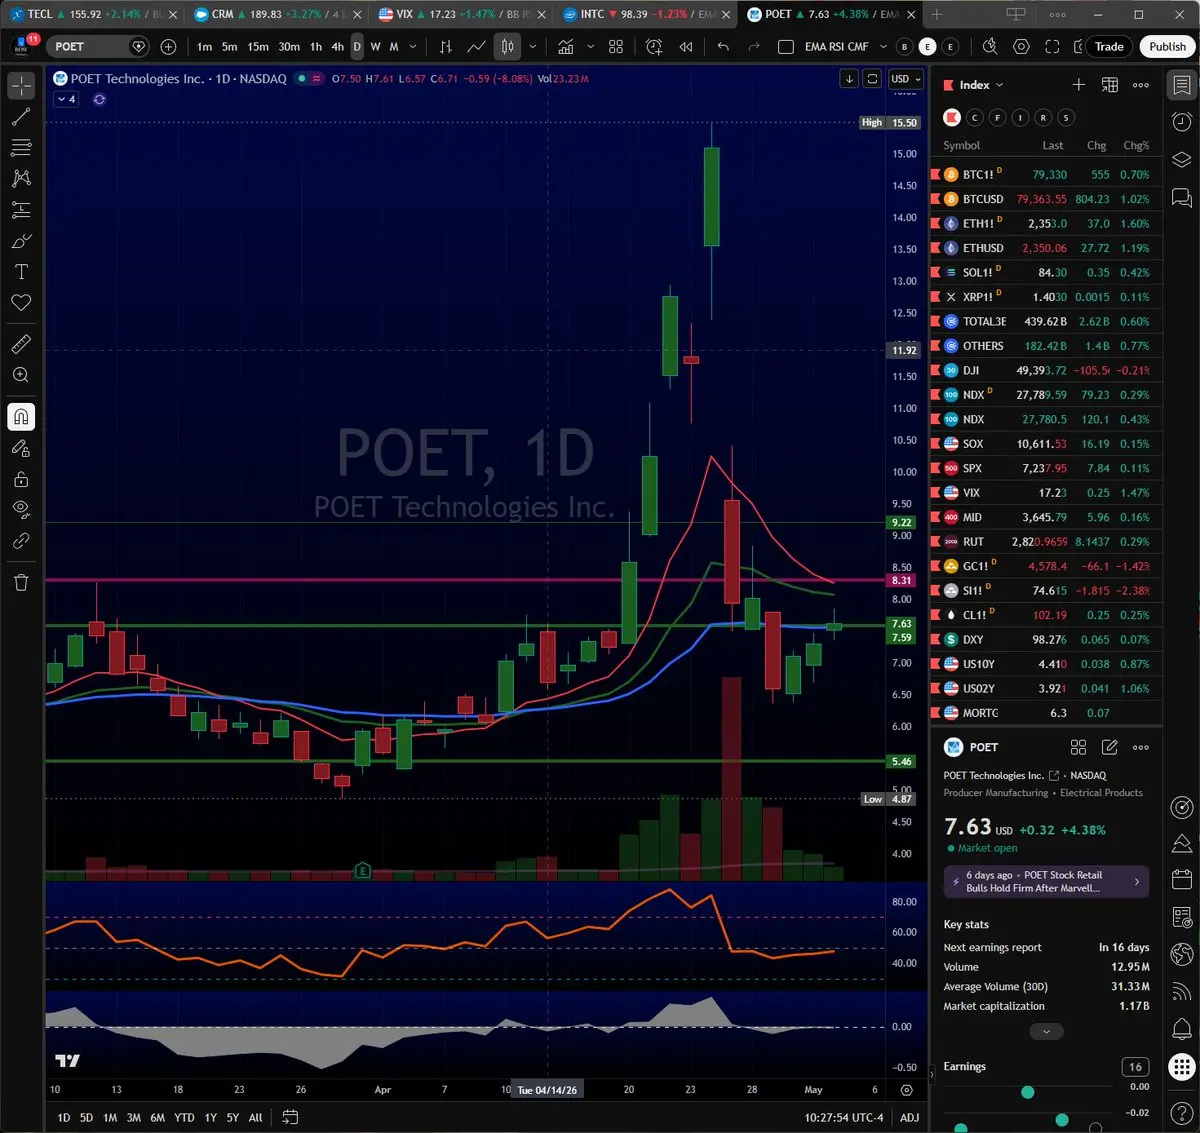Viewport: 1200px width, 1133px height.
Task: Select the R watchlist filter circle
Action: 1043,118
